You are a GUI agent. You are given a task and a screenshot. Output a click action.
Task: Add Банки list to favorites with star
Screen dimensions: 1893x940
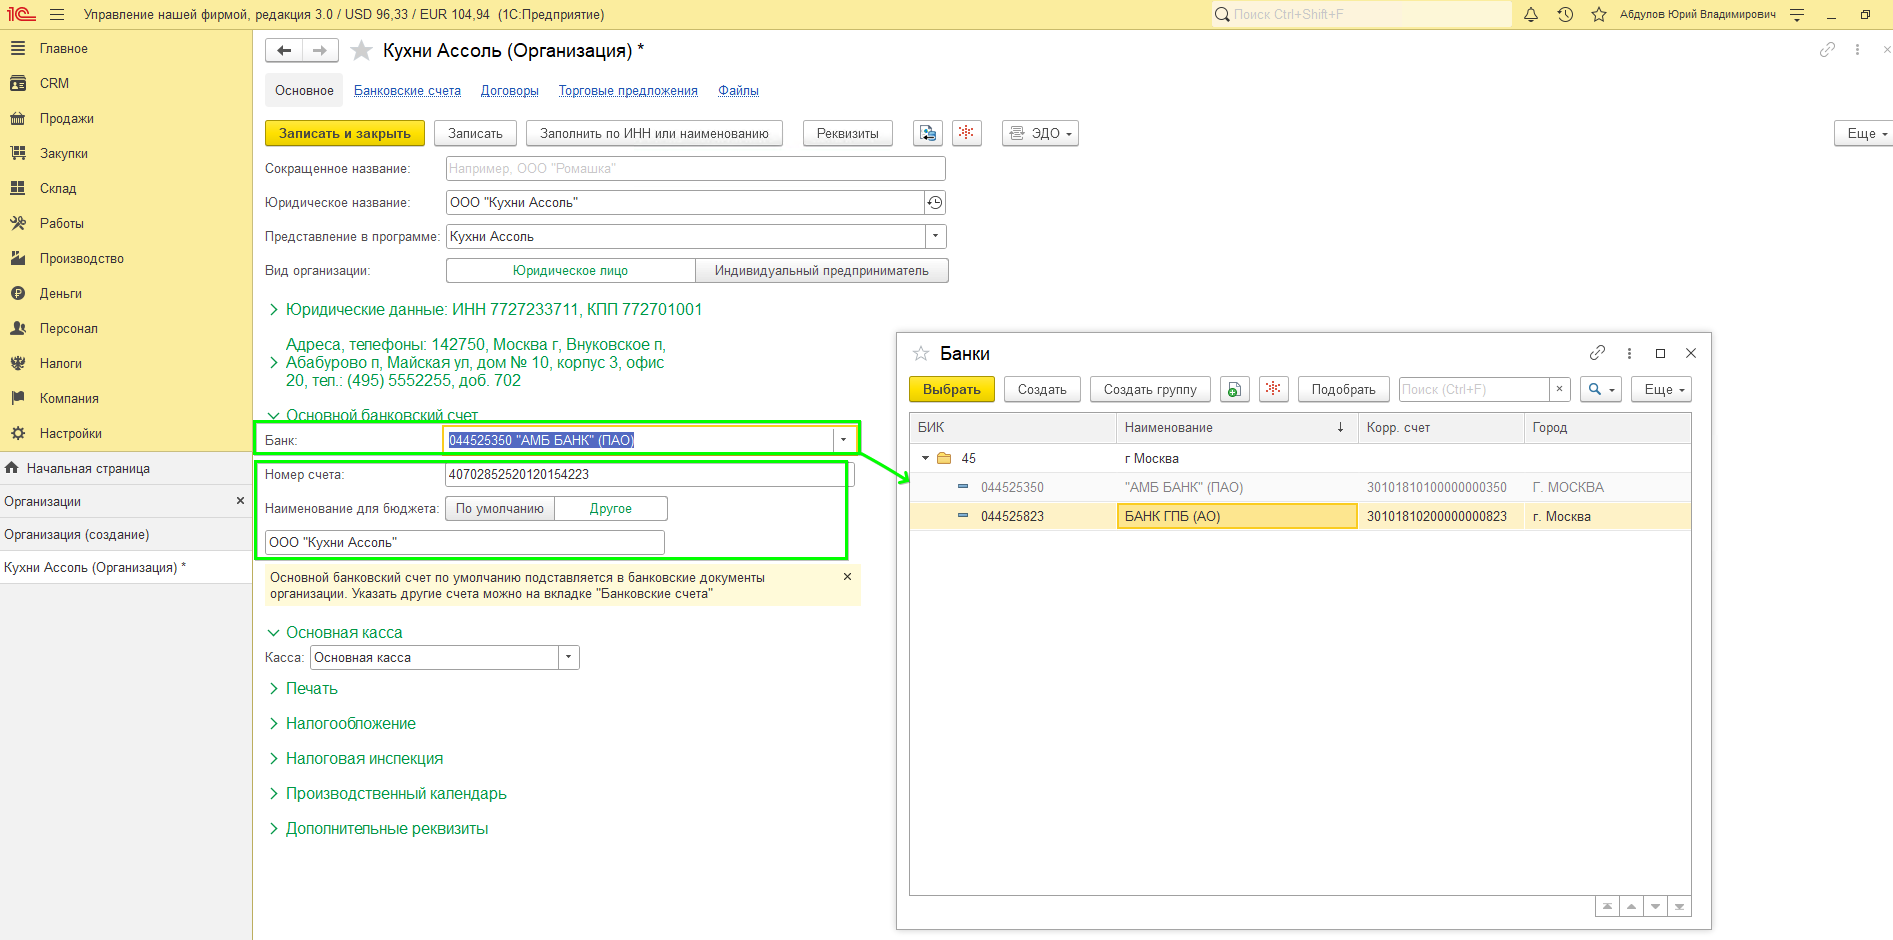click(x=921, y=353)
